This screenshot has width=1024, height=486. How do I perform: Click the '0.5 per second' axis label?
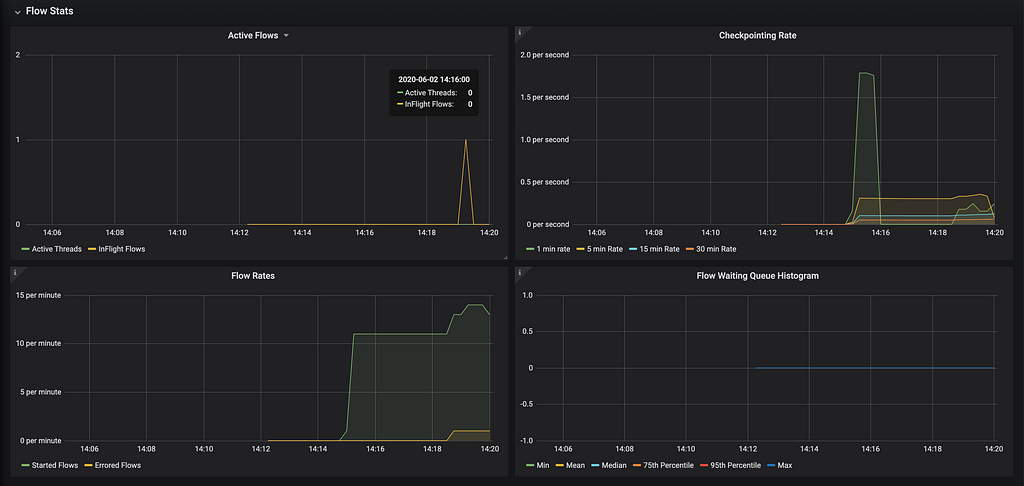(x=545, y=182)
